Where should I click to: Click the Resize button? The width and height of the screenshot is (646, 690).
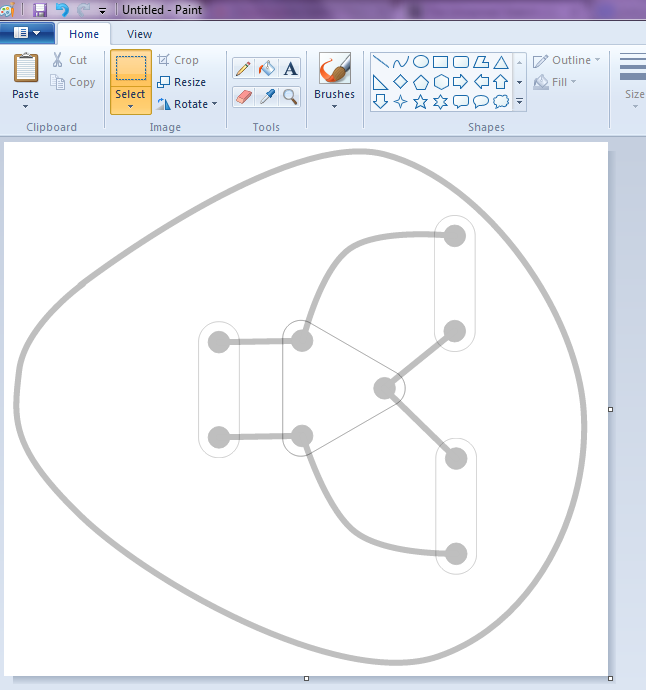pos(181,82)
